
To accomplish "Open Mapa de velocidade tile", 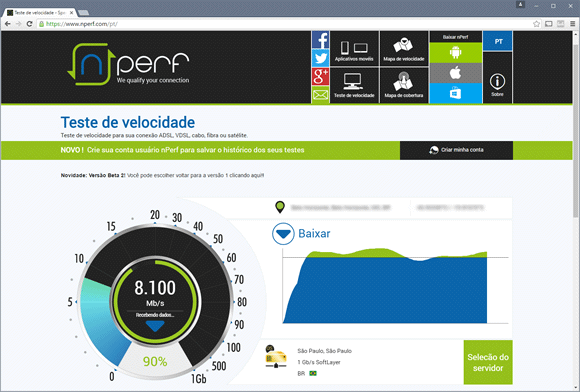I will (x=404, y=49).
